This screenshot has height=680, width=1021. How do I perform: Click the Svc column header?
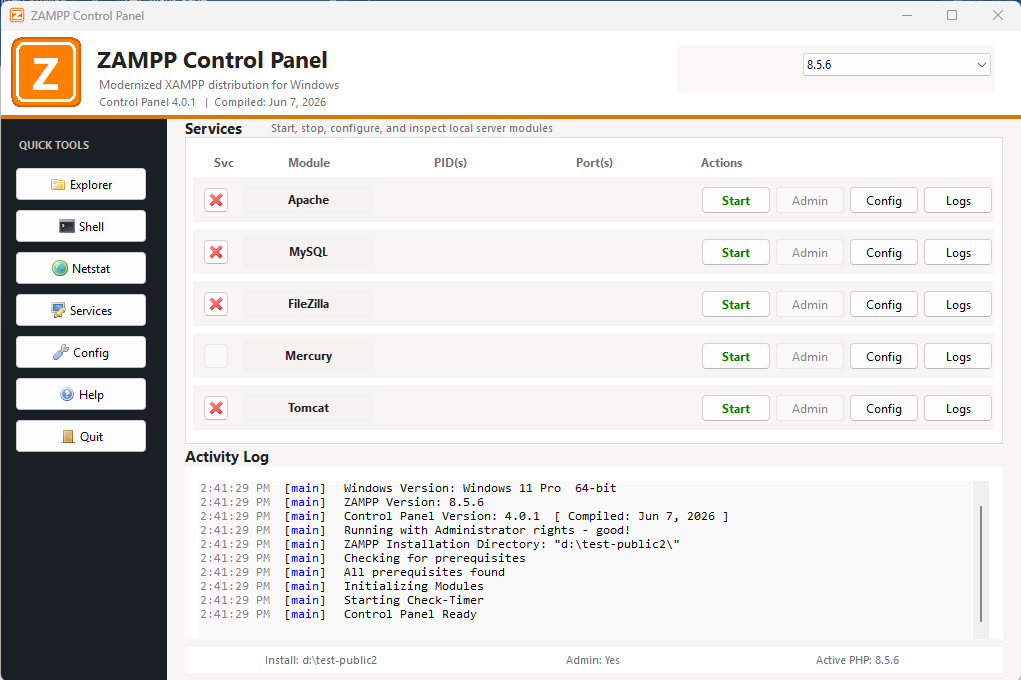coord(224,163)
